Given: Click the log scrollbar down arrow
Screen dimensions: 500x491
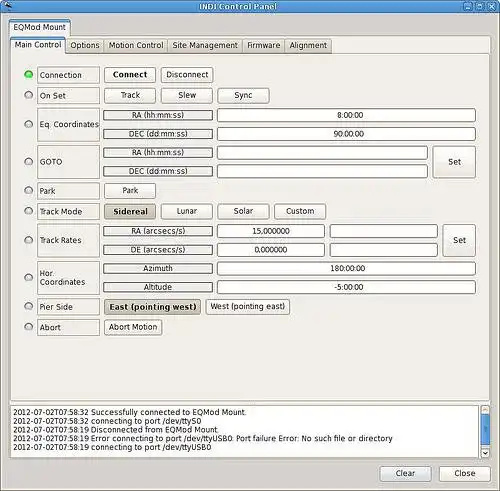Looking at the screenshot, I should [485, 453].
